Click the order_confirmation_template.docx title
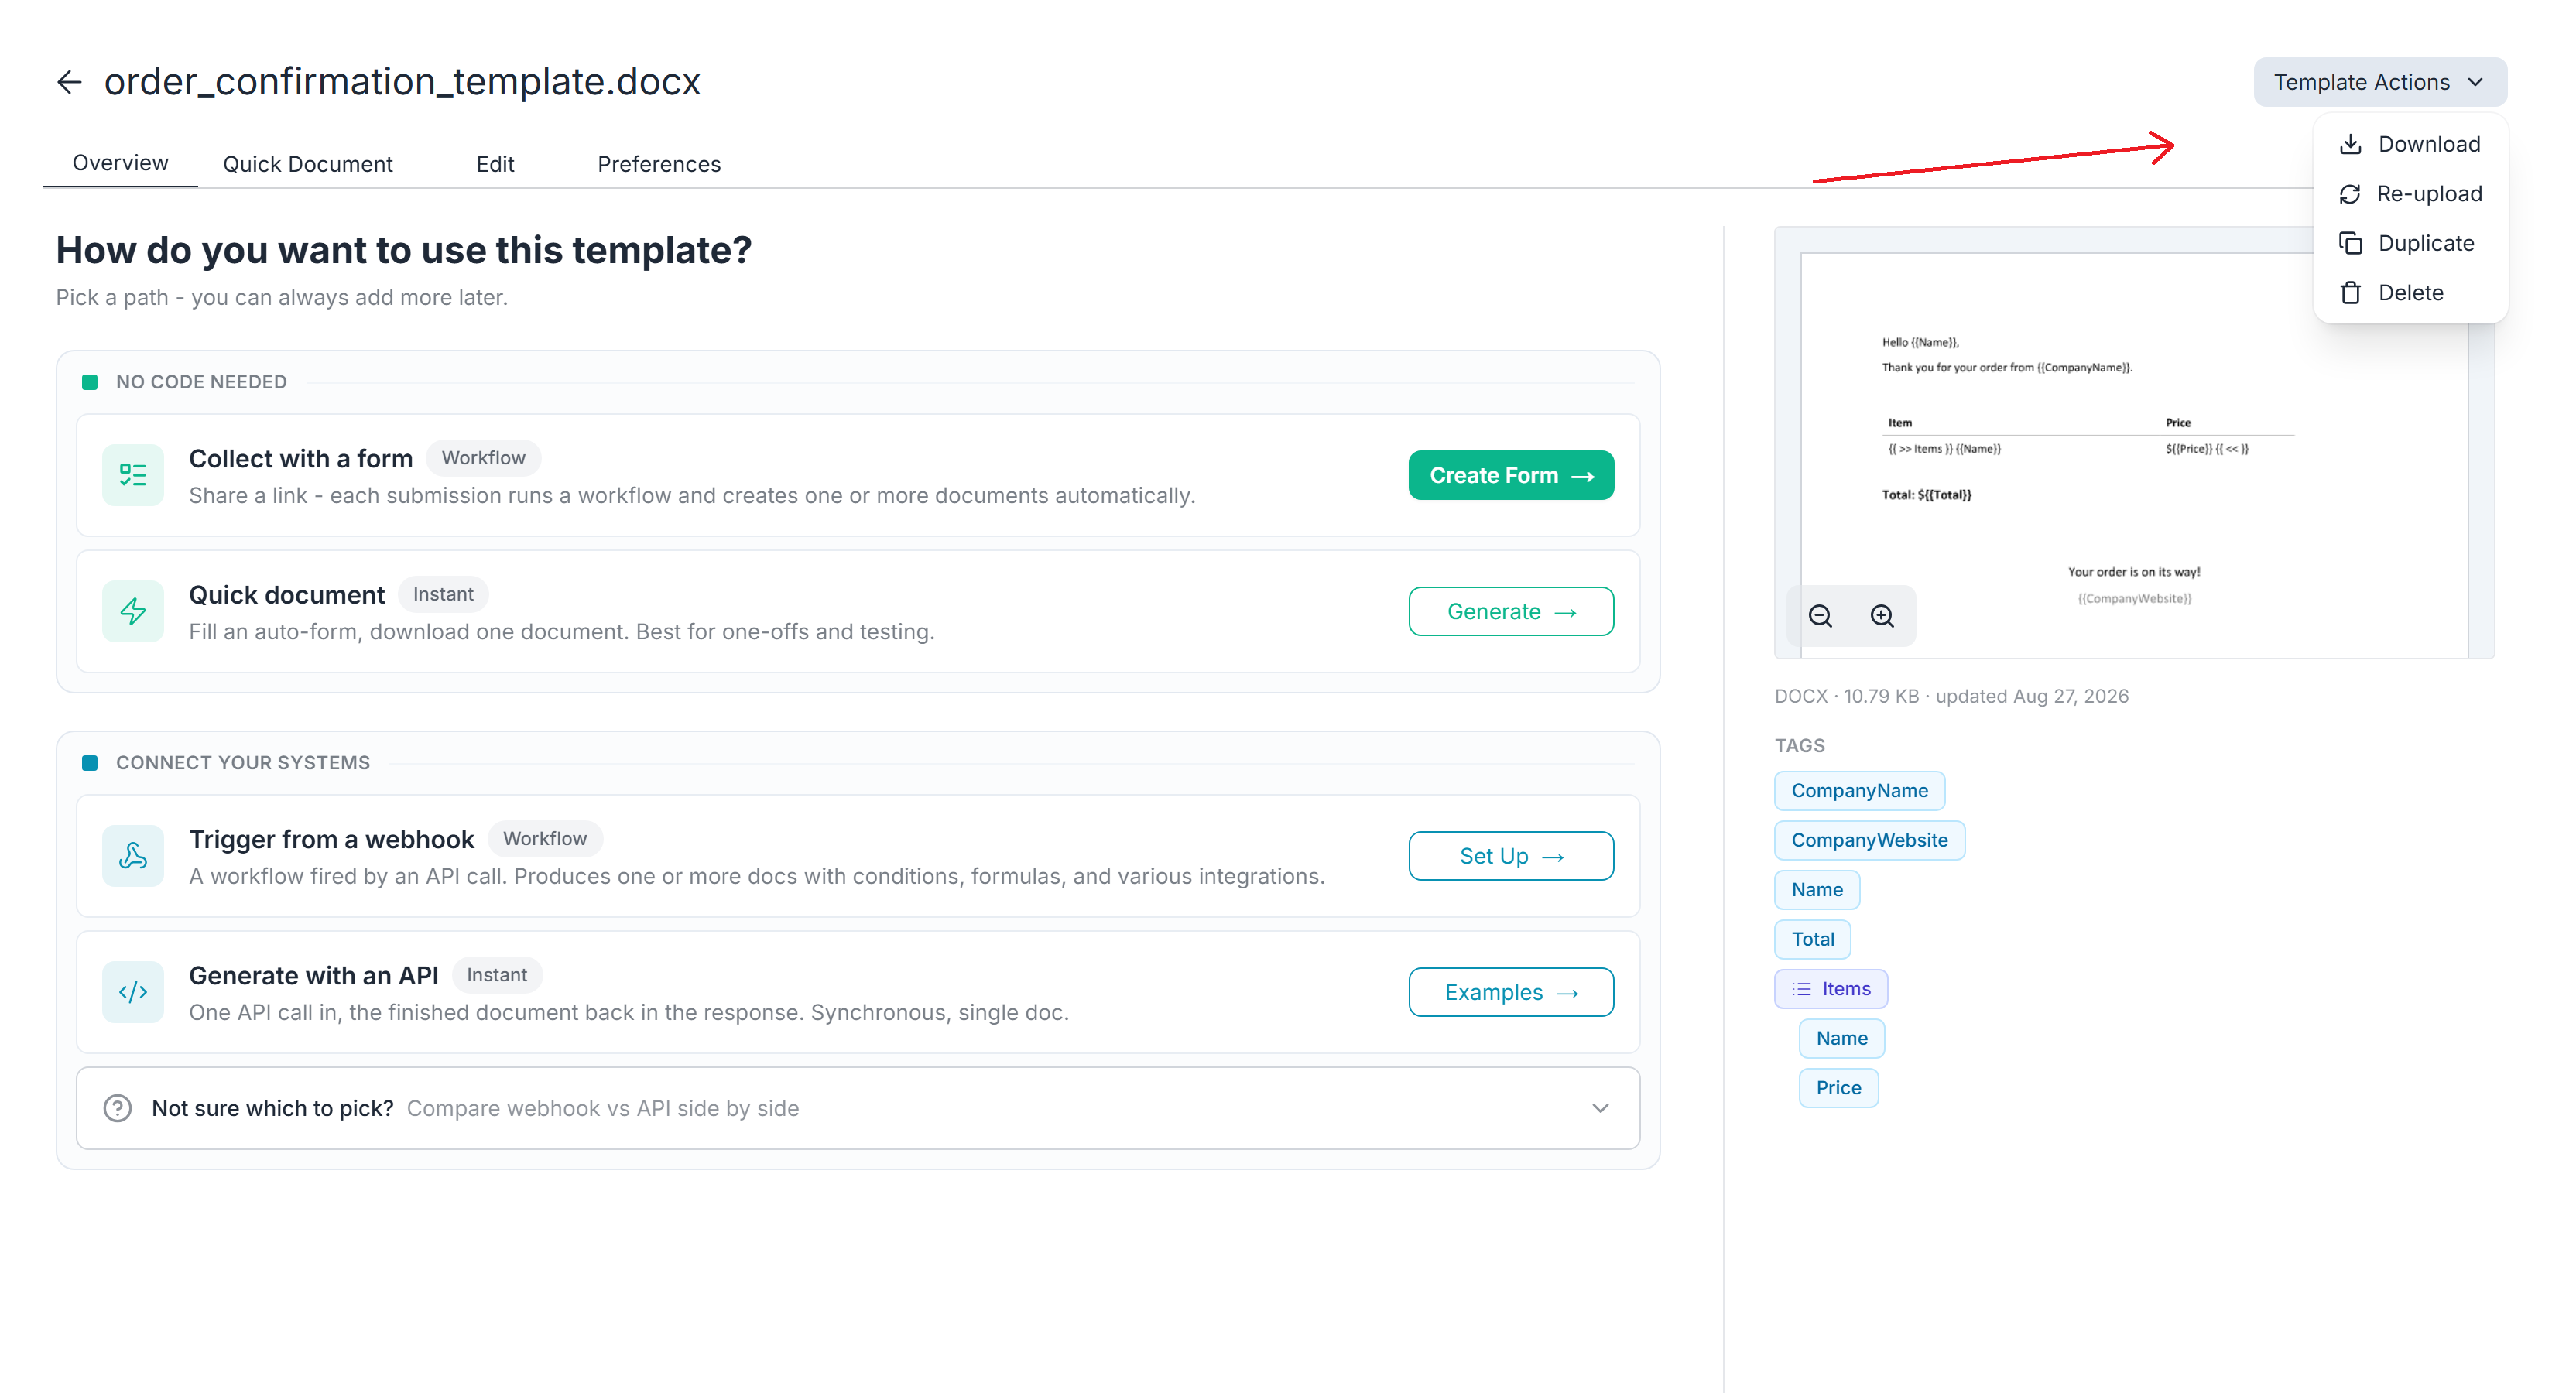 [x=402, y=82]
